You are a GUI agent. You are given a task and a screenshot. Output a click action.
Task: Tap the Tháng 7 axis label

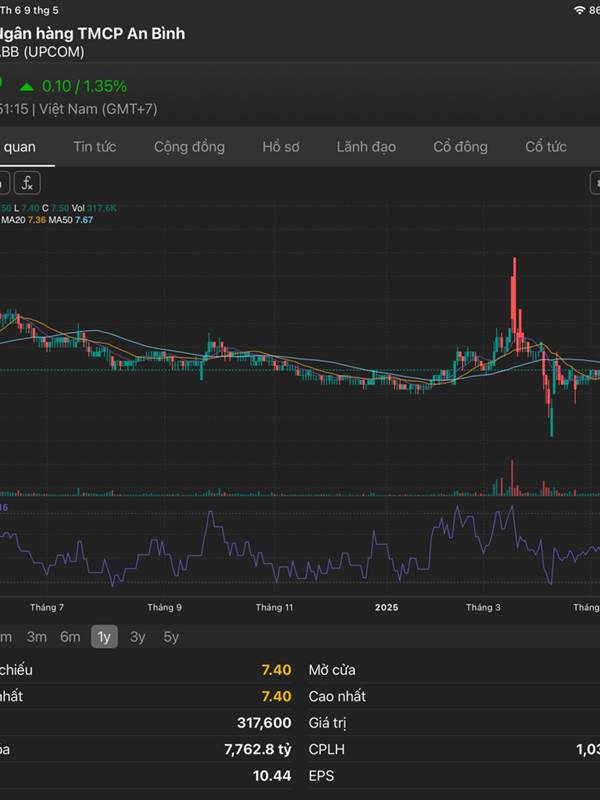(x=47, y=607)
